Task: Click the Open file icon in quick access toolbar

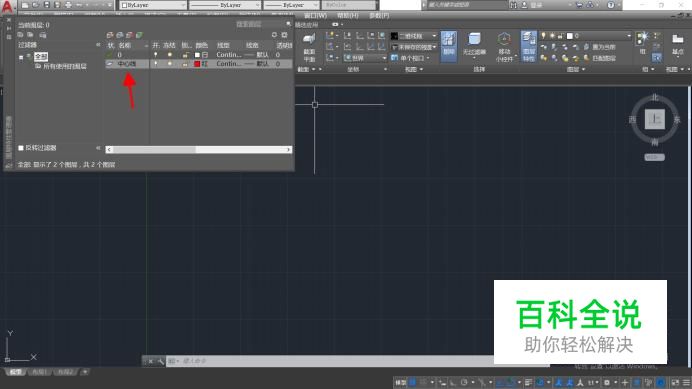Action: [36, 5]
